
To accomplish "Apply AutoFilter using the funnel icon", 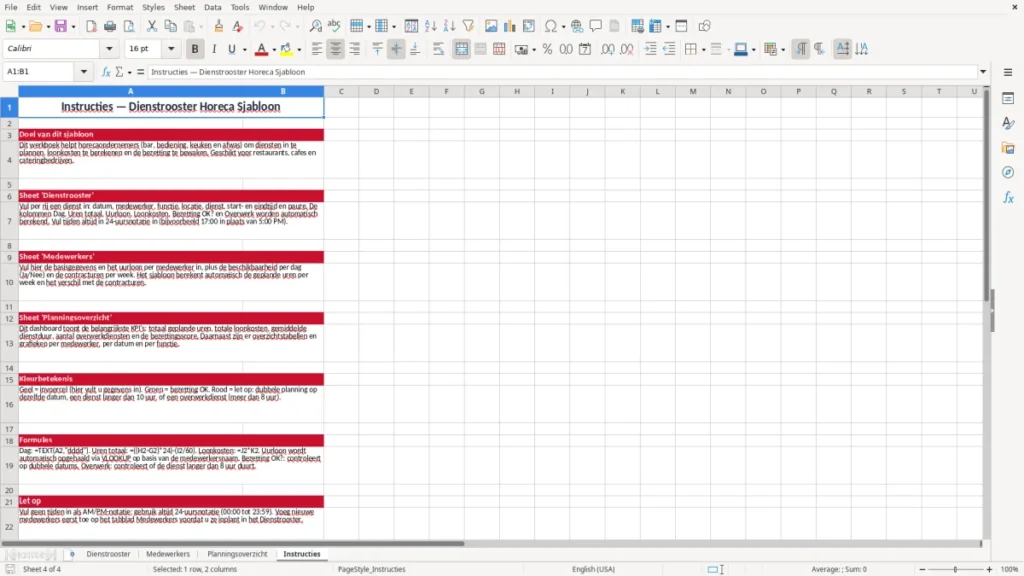I will click(x=468, y=26).
